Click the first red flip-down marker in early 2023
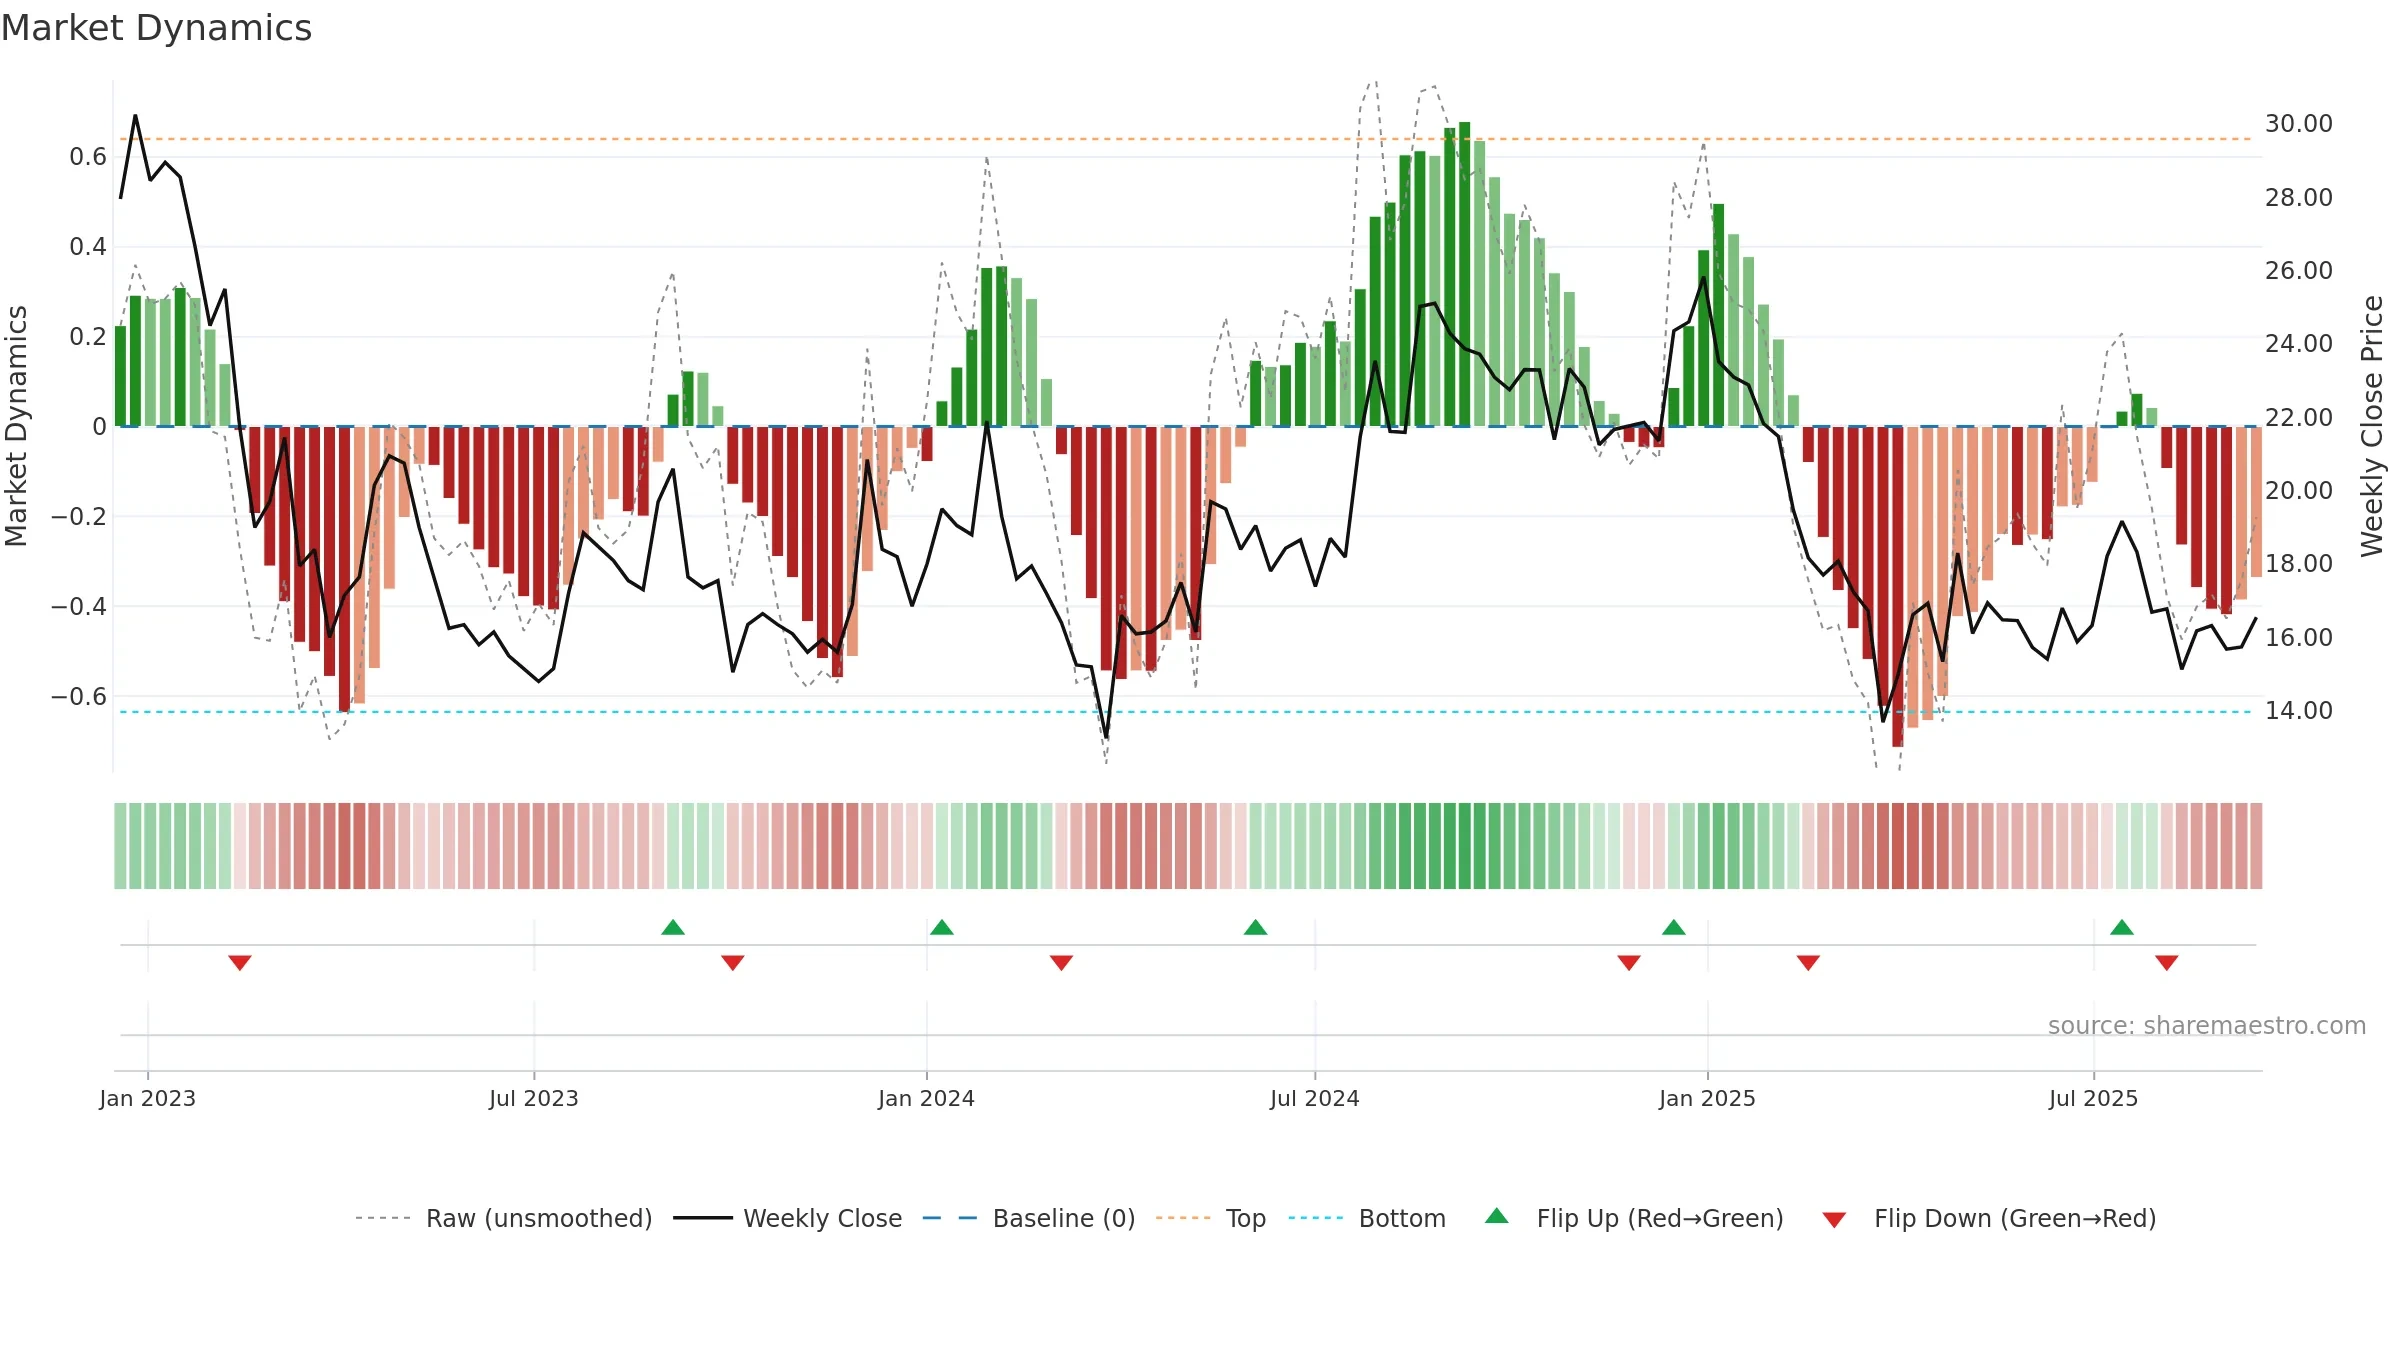The height and width of the screenshot is (1350, 2400). (240, 963)
